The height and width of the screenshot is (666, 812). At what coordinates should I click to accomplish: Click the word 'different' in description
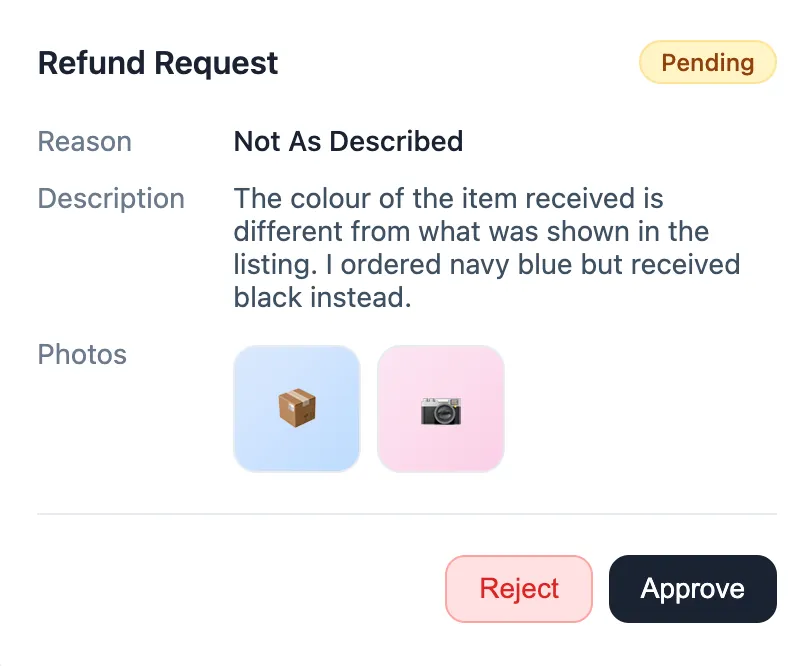[x=290, y=232]
